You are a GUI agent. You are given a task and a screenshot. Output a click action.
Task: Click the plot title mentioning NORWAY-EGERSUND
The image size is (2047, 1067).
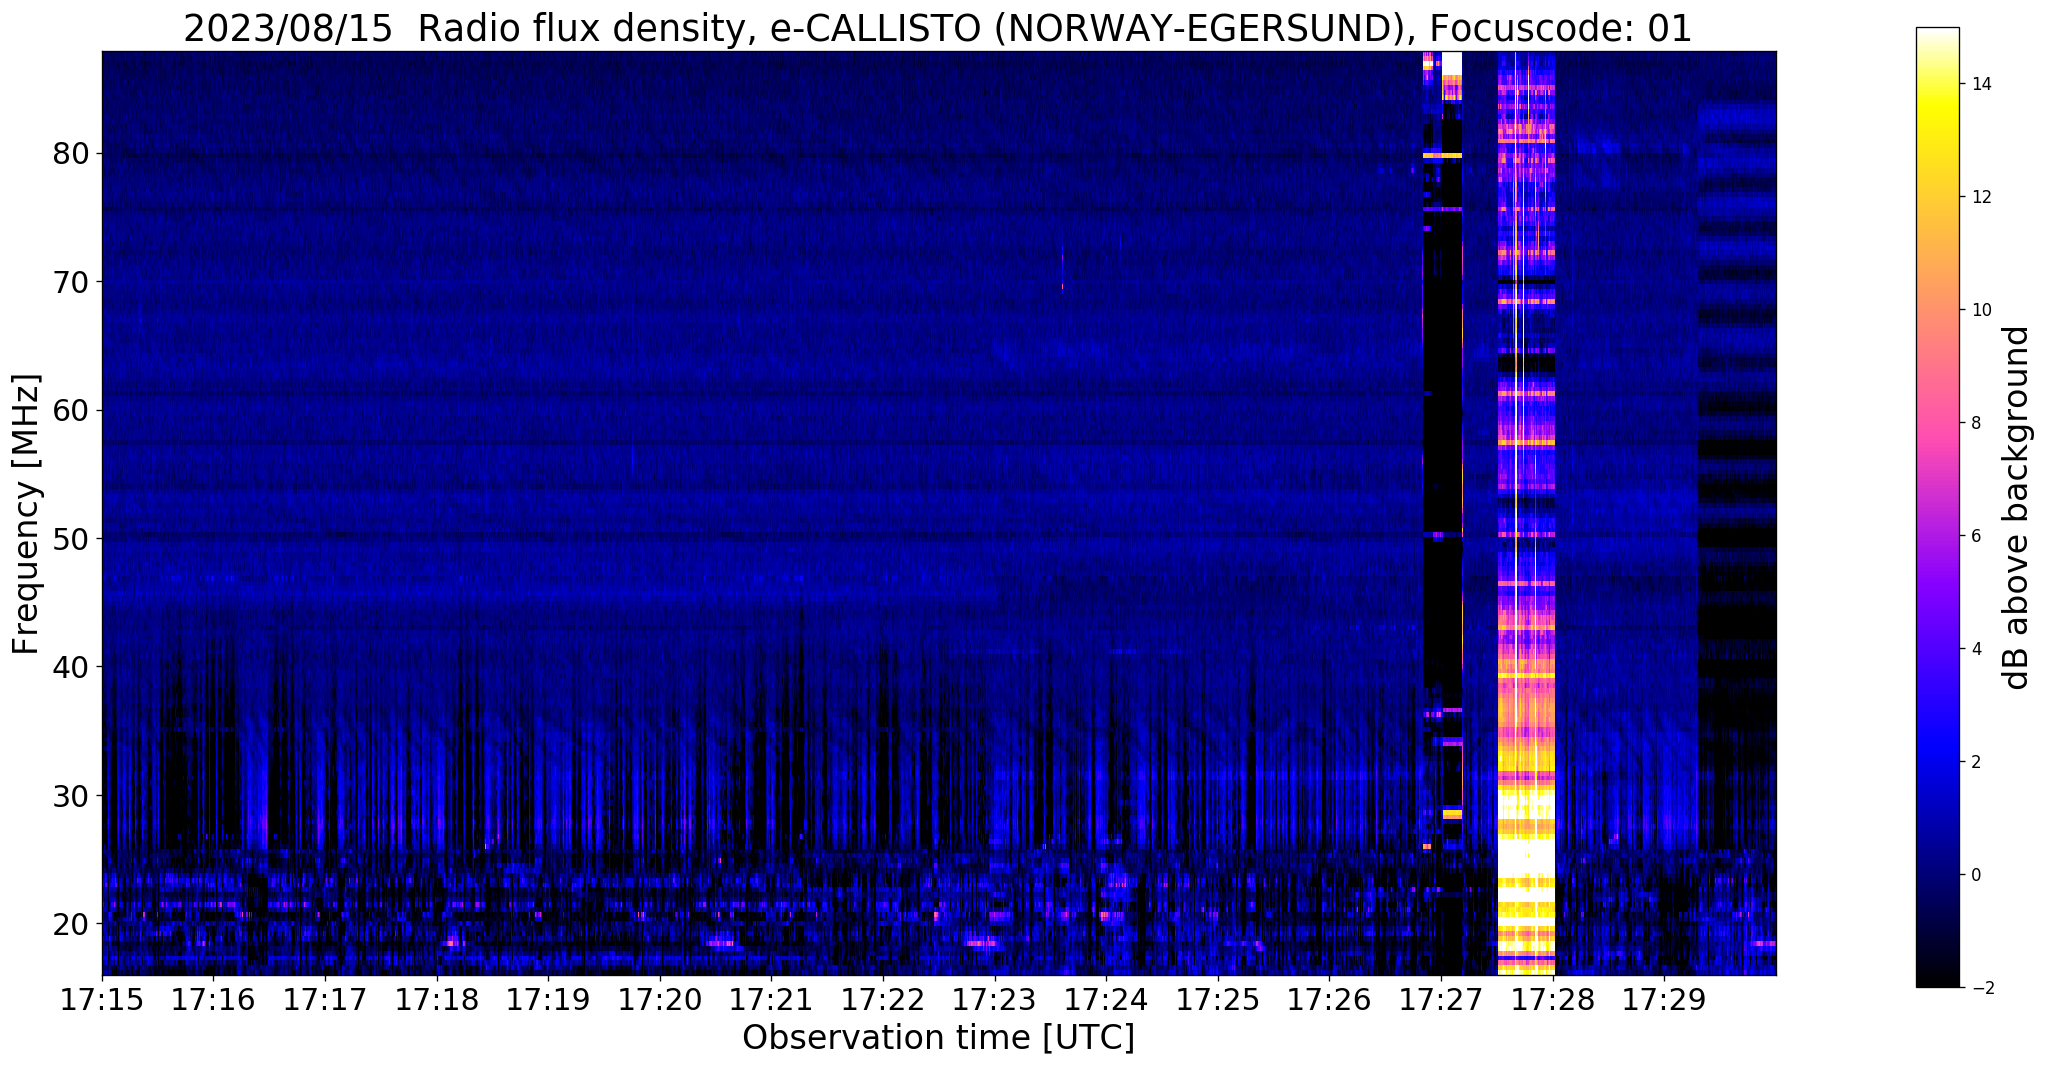[937, 28]
